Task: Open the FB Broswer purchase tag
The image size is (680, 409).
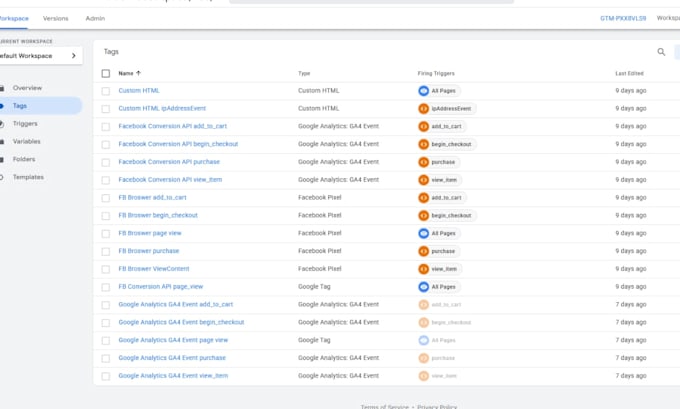Action: tap(149, 251)
